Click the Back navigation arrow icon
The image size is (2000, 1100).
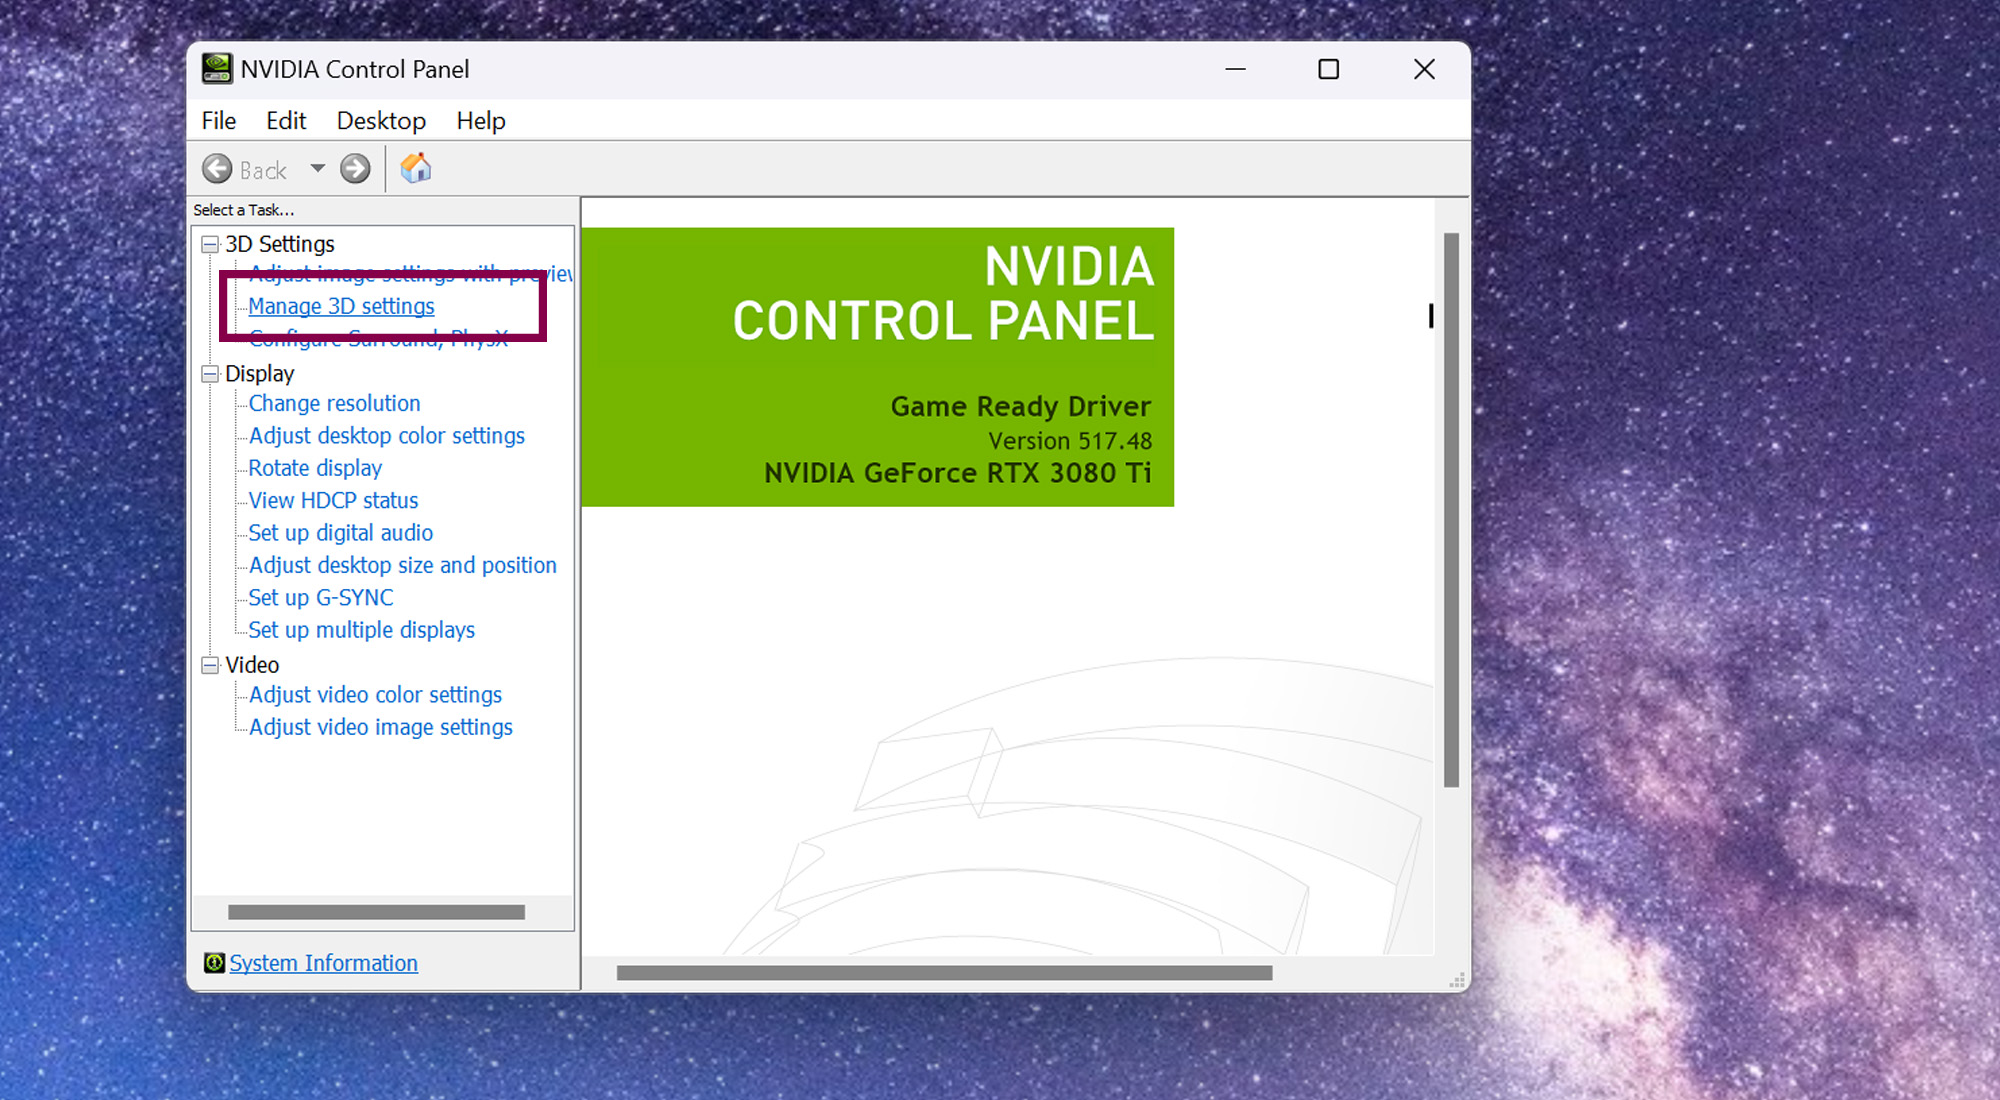point(221,168)
